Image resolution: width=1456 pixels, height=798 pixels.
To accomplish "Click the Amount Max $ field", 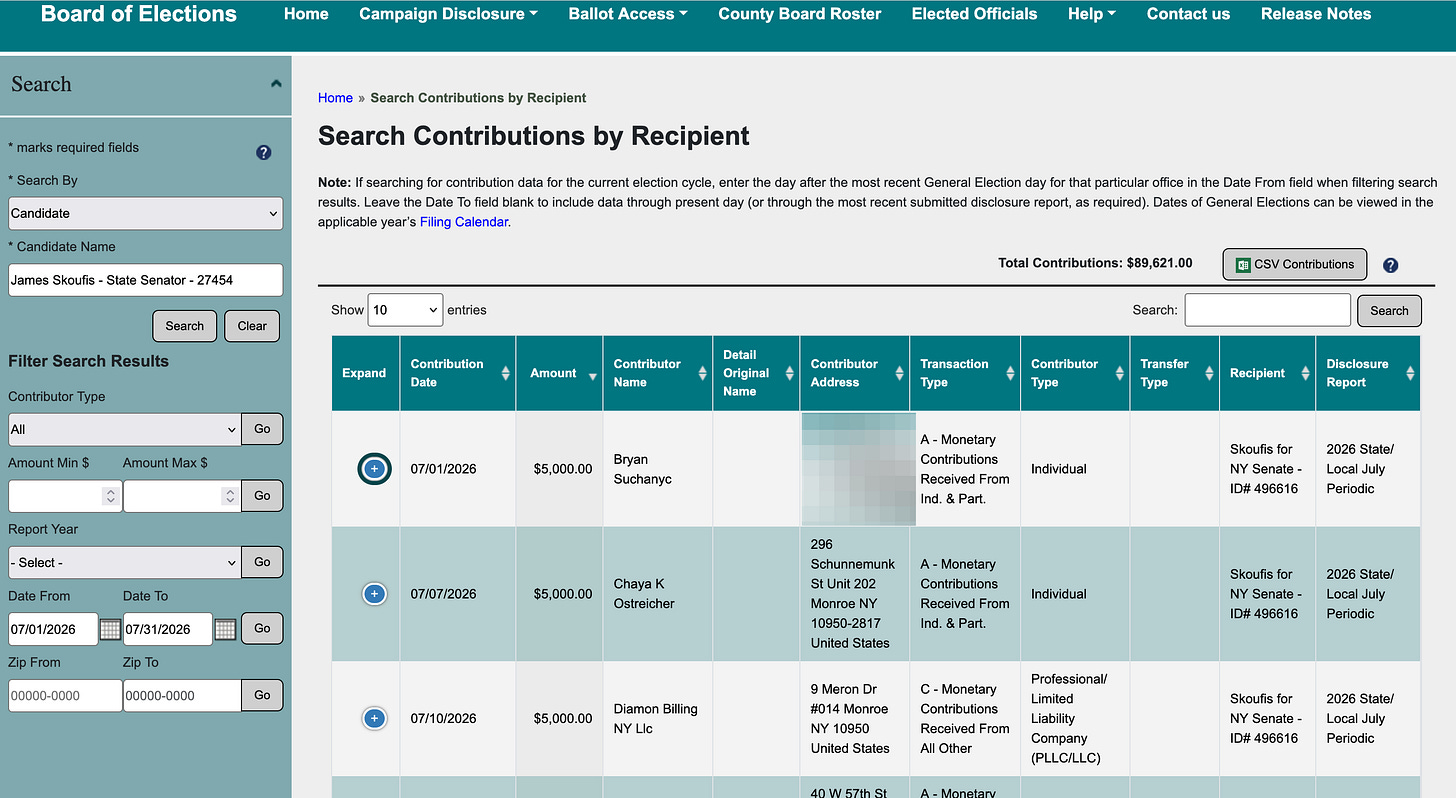I will tap(181, 496).
